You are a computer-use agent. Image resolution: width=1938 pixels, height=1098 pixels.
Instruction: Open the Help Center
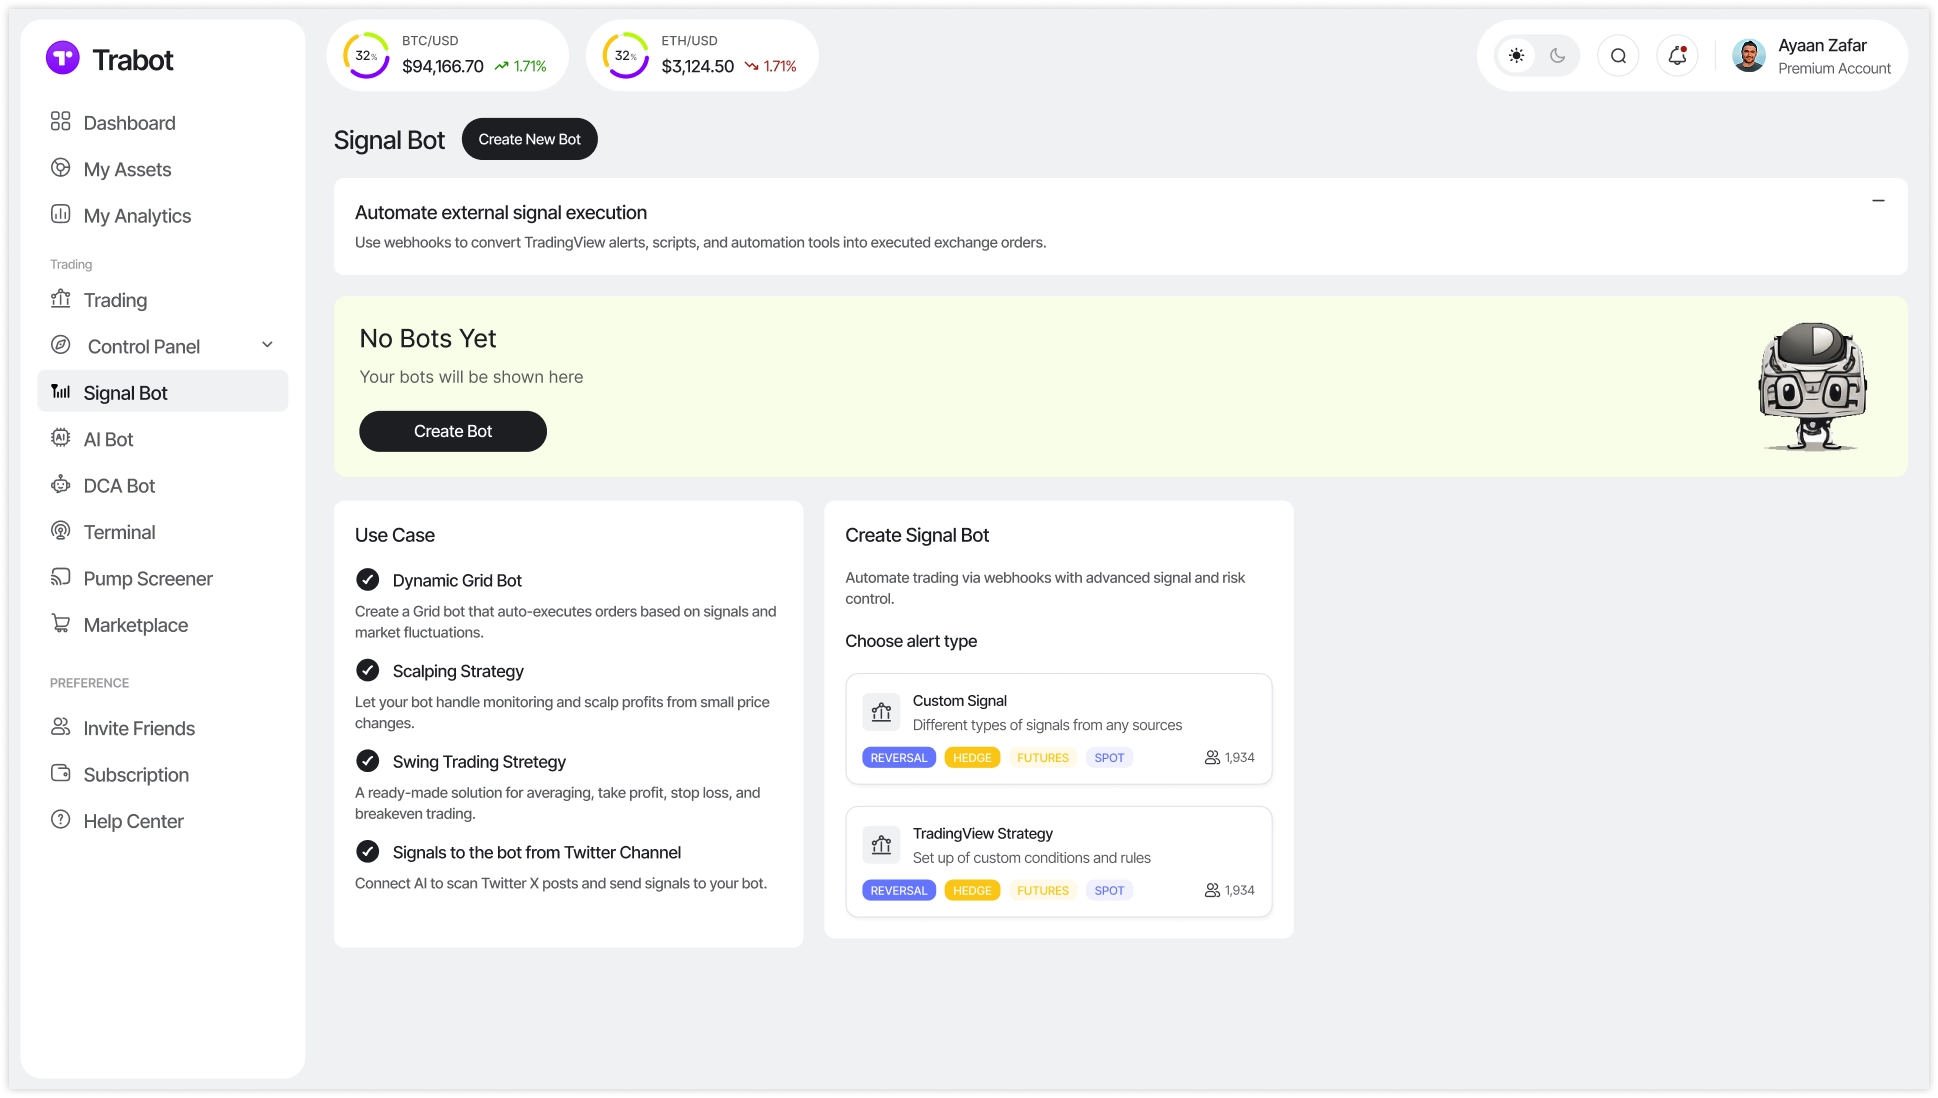[133, 820]
